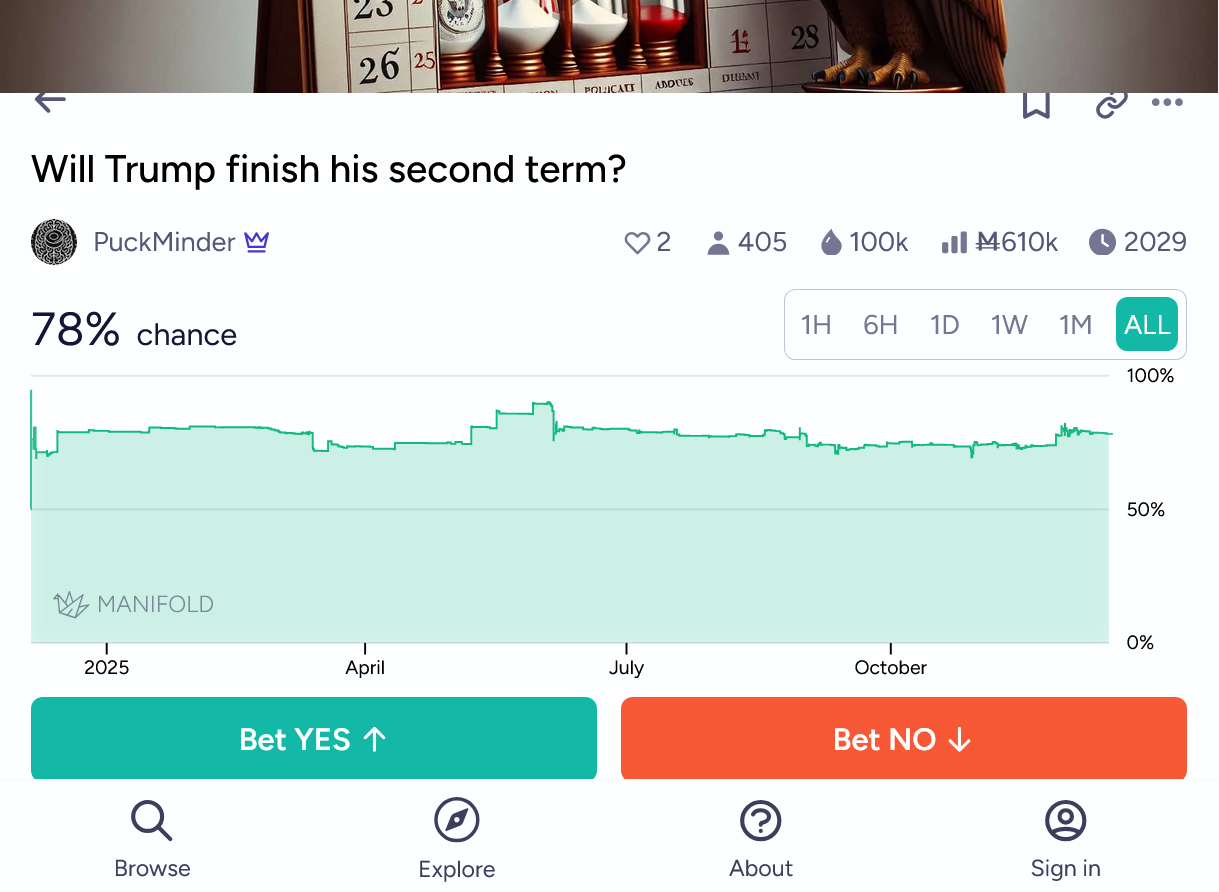
Task: Open the three-dot more options menu
Action: tap(1167, 103)
